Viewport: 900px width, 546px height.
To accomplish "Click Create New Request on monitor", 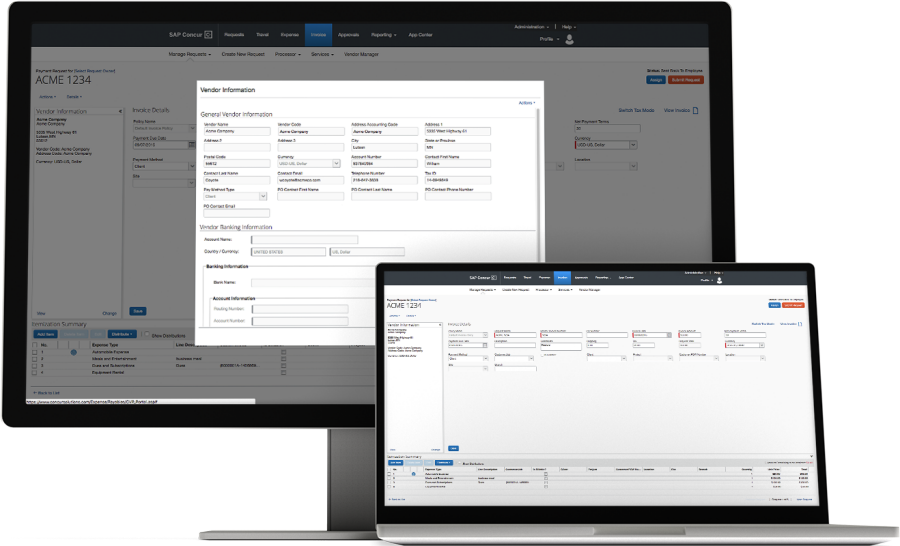I will [243, 54].
